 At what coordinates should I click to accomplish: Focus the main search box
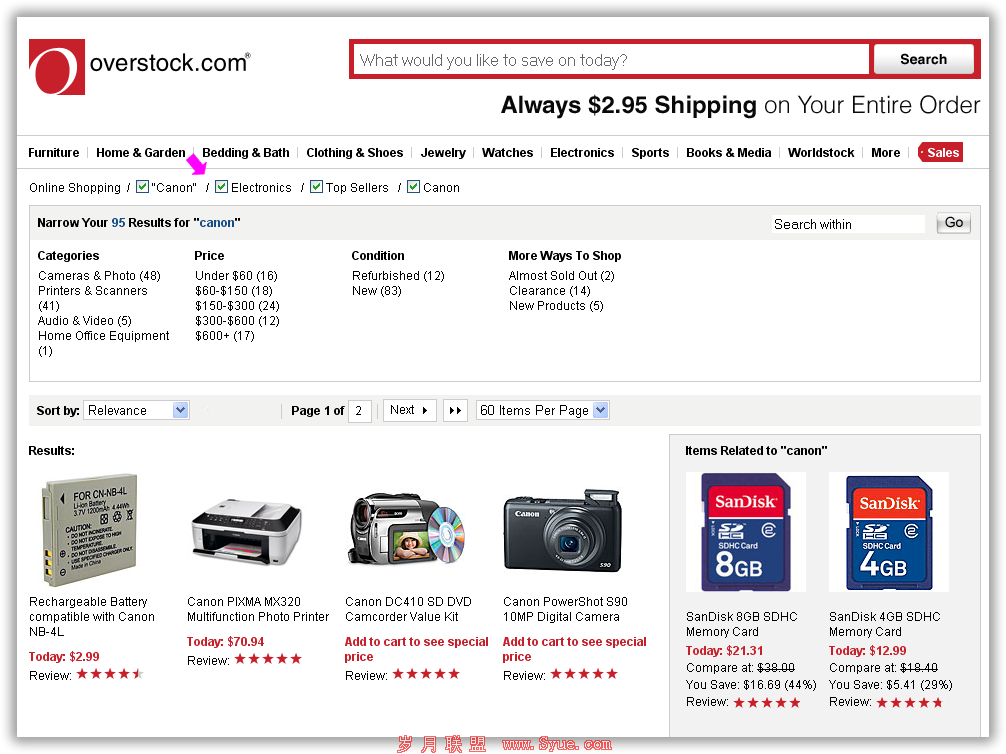tap(611, 60)
